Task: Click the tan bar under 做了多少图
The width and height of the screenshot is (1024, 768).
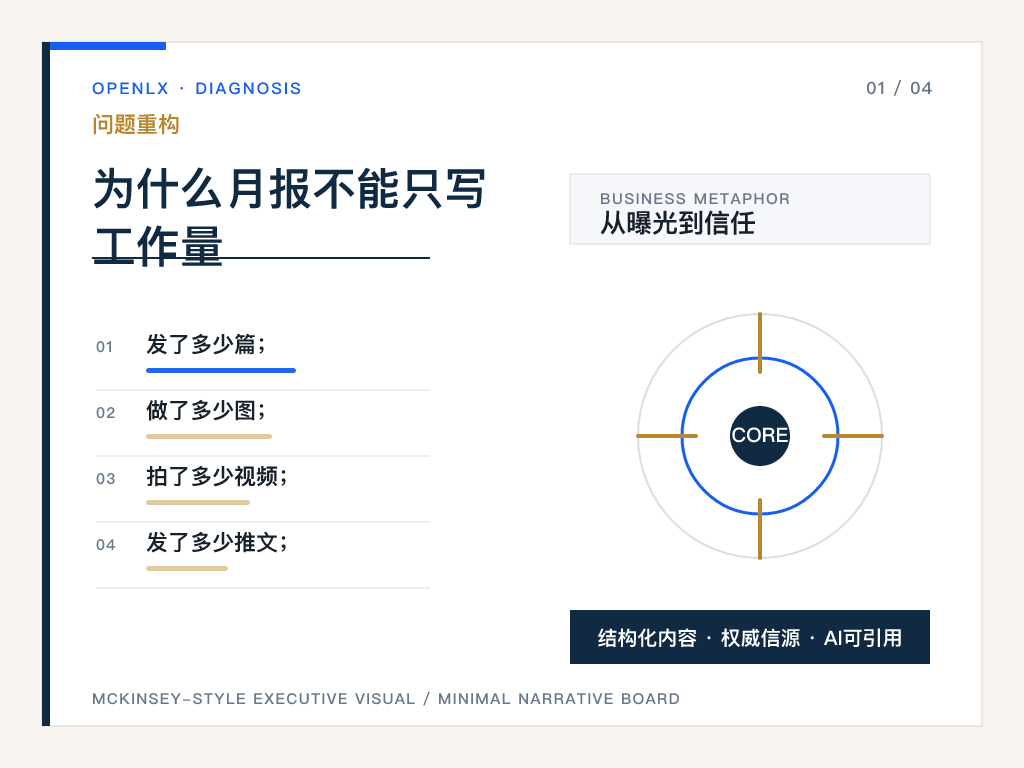Action: pos(209,436)
